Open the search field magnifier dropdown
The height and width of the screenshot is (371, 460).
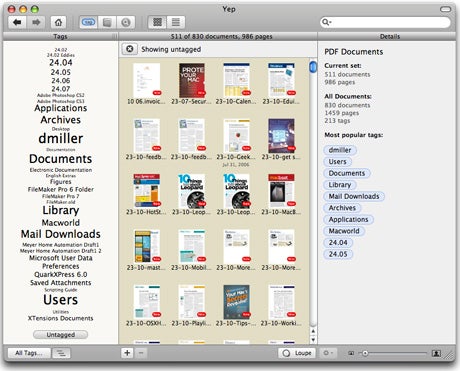point(326,22)
